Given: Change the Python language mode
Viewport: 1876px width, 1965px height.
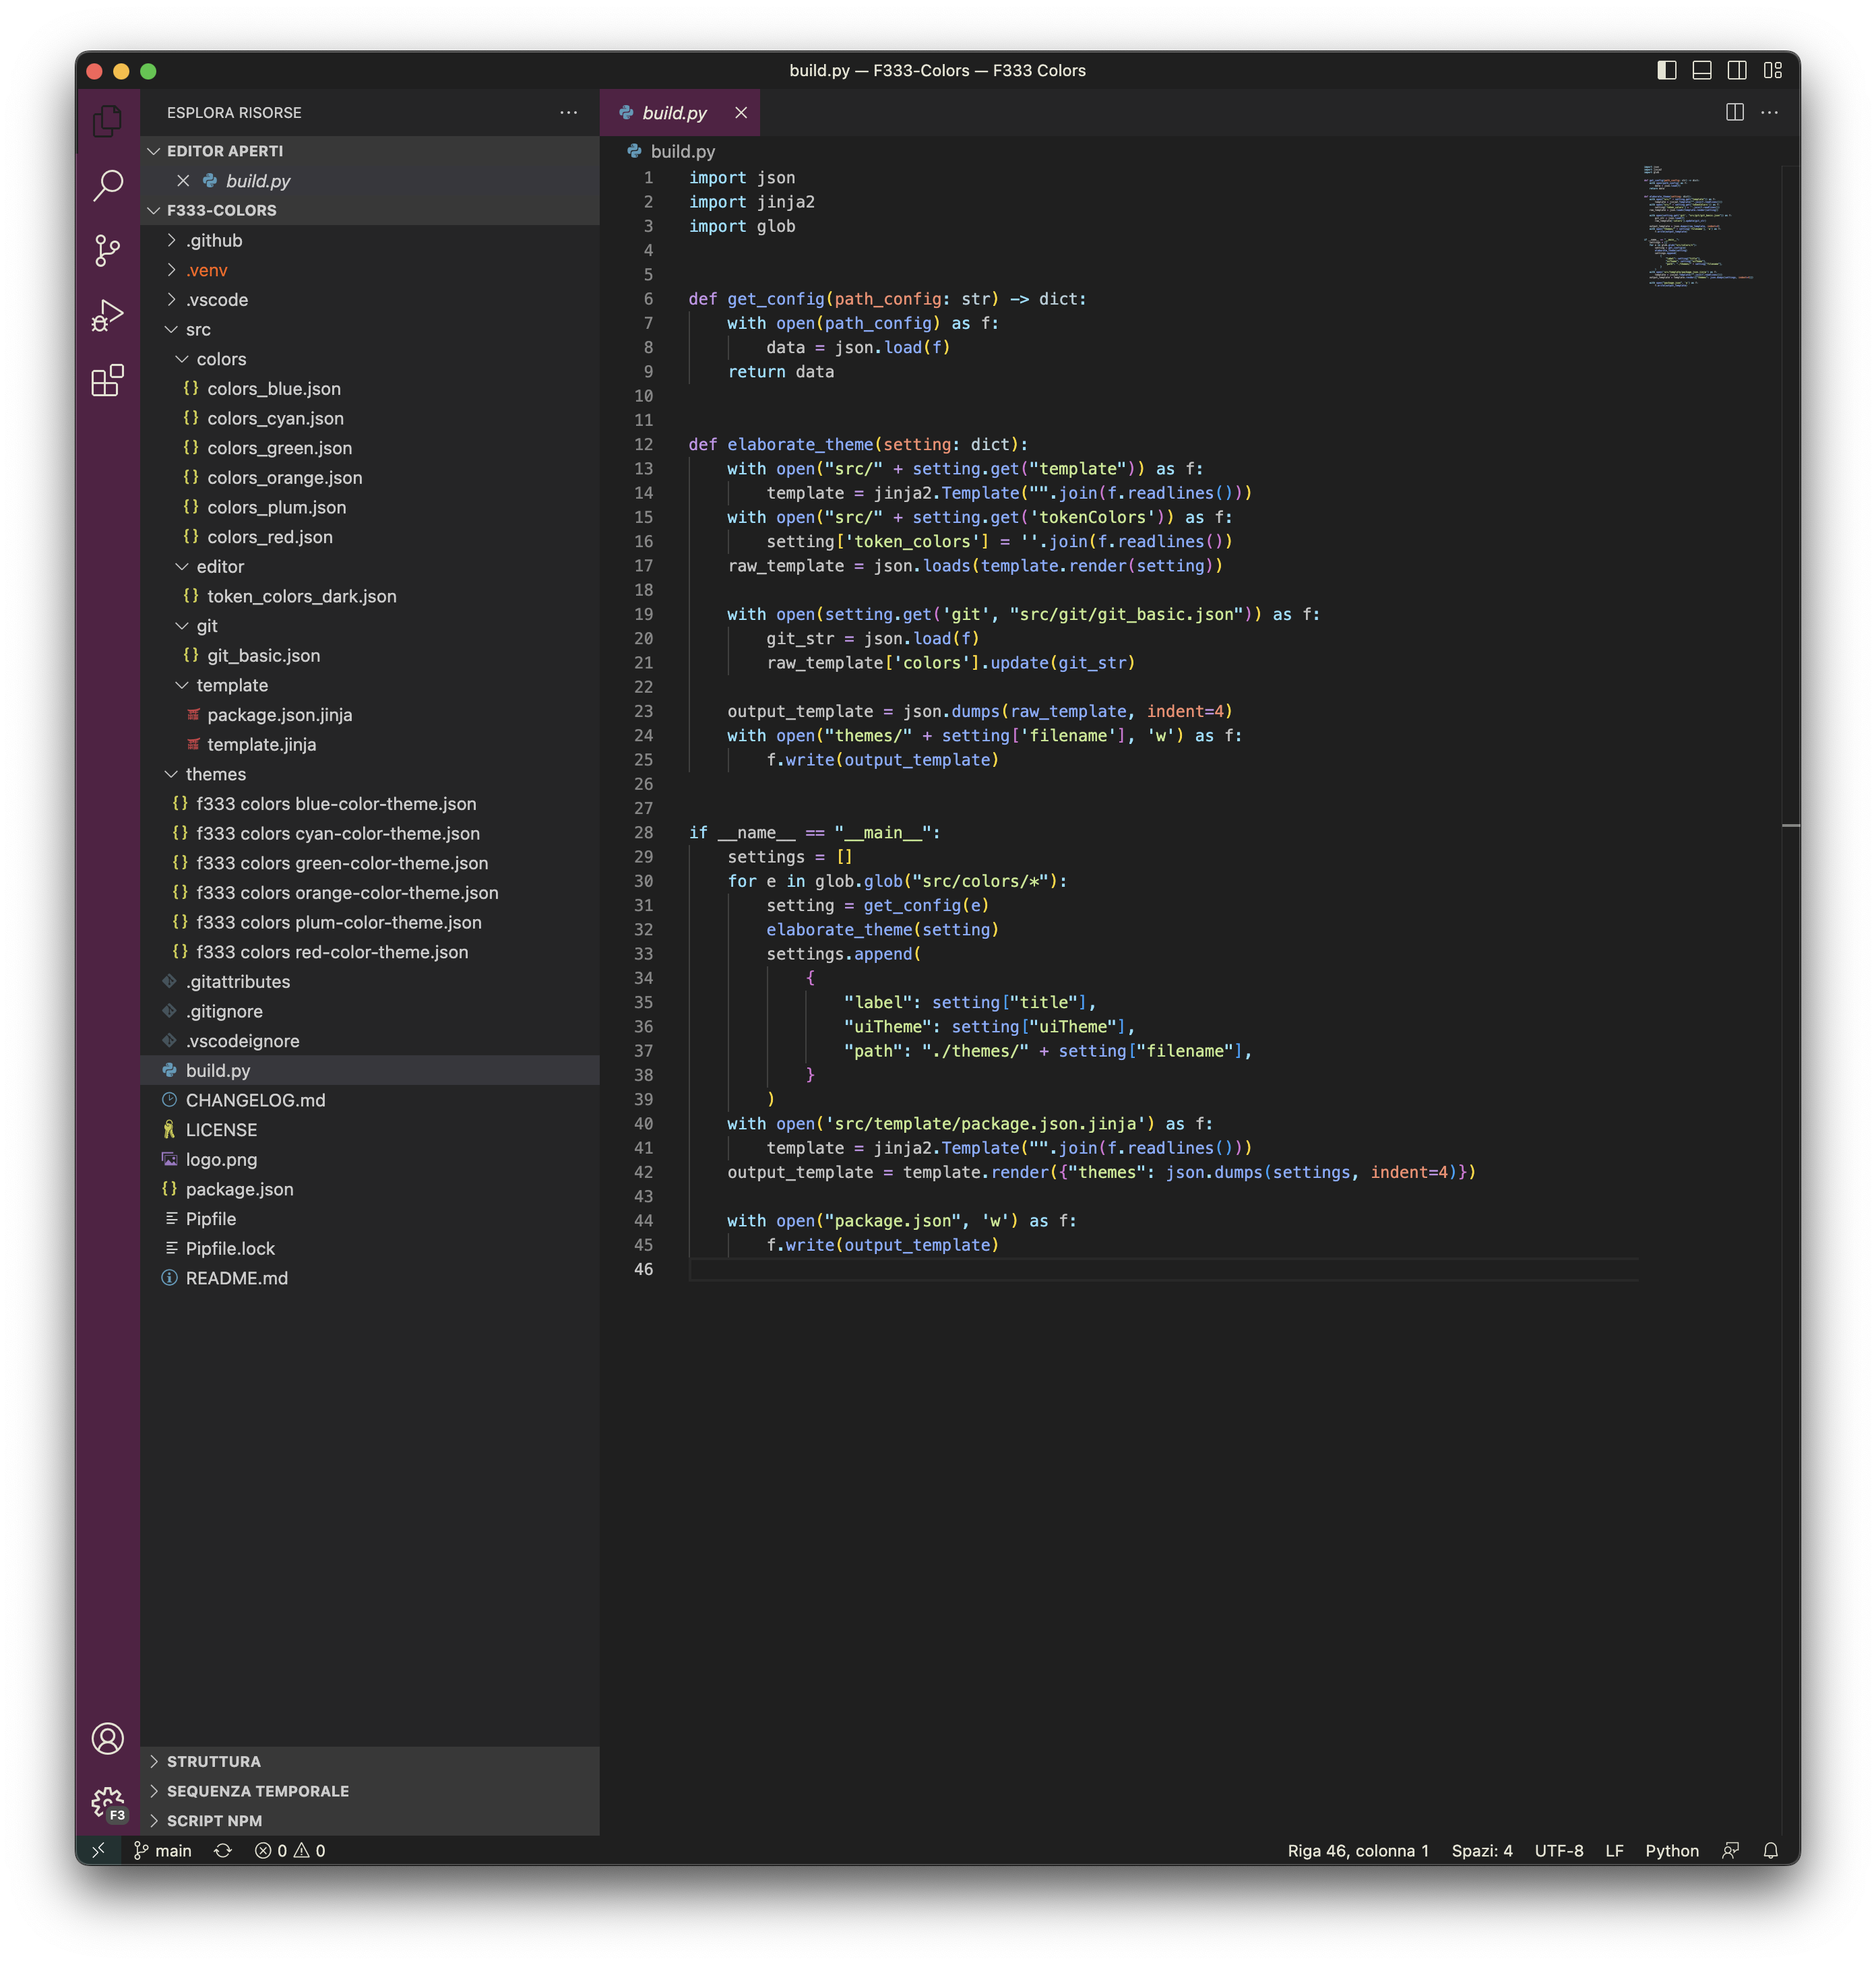Looking at the screenshot, I should click(1671, 1850).
